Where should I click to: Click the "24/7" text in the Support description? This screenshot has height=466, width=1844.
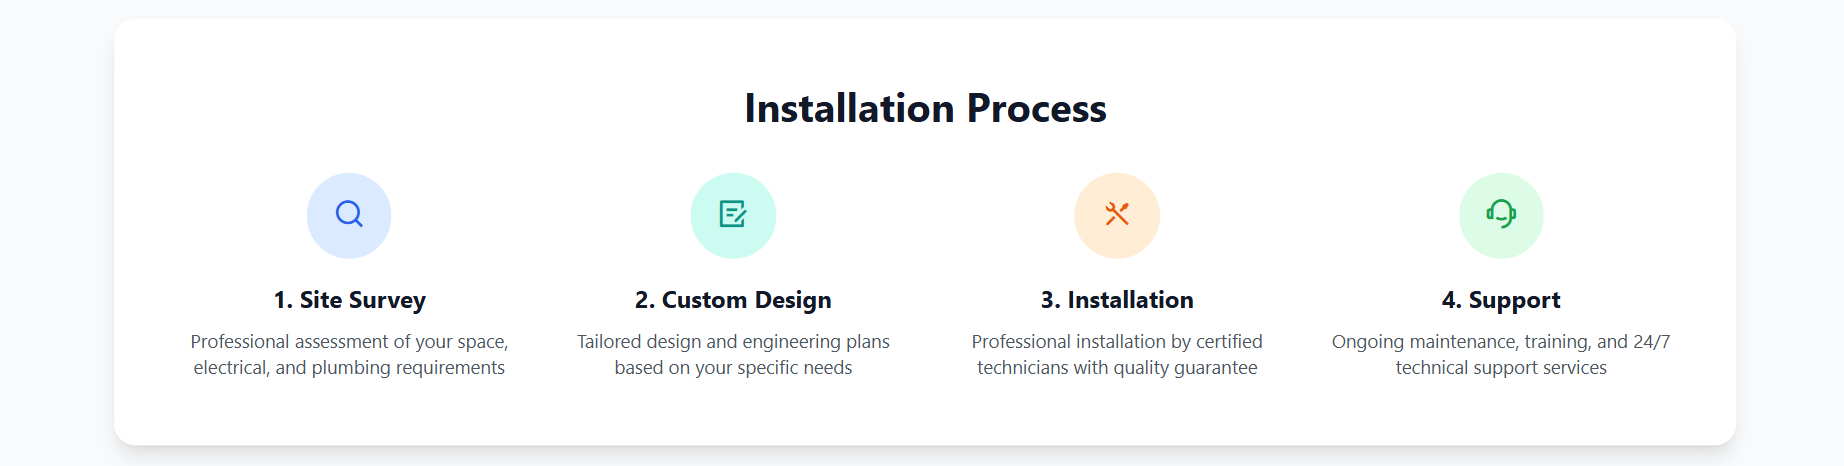tap(1651, 342)
